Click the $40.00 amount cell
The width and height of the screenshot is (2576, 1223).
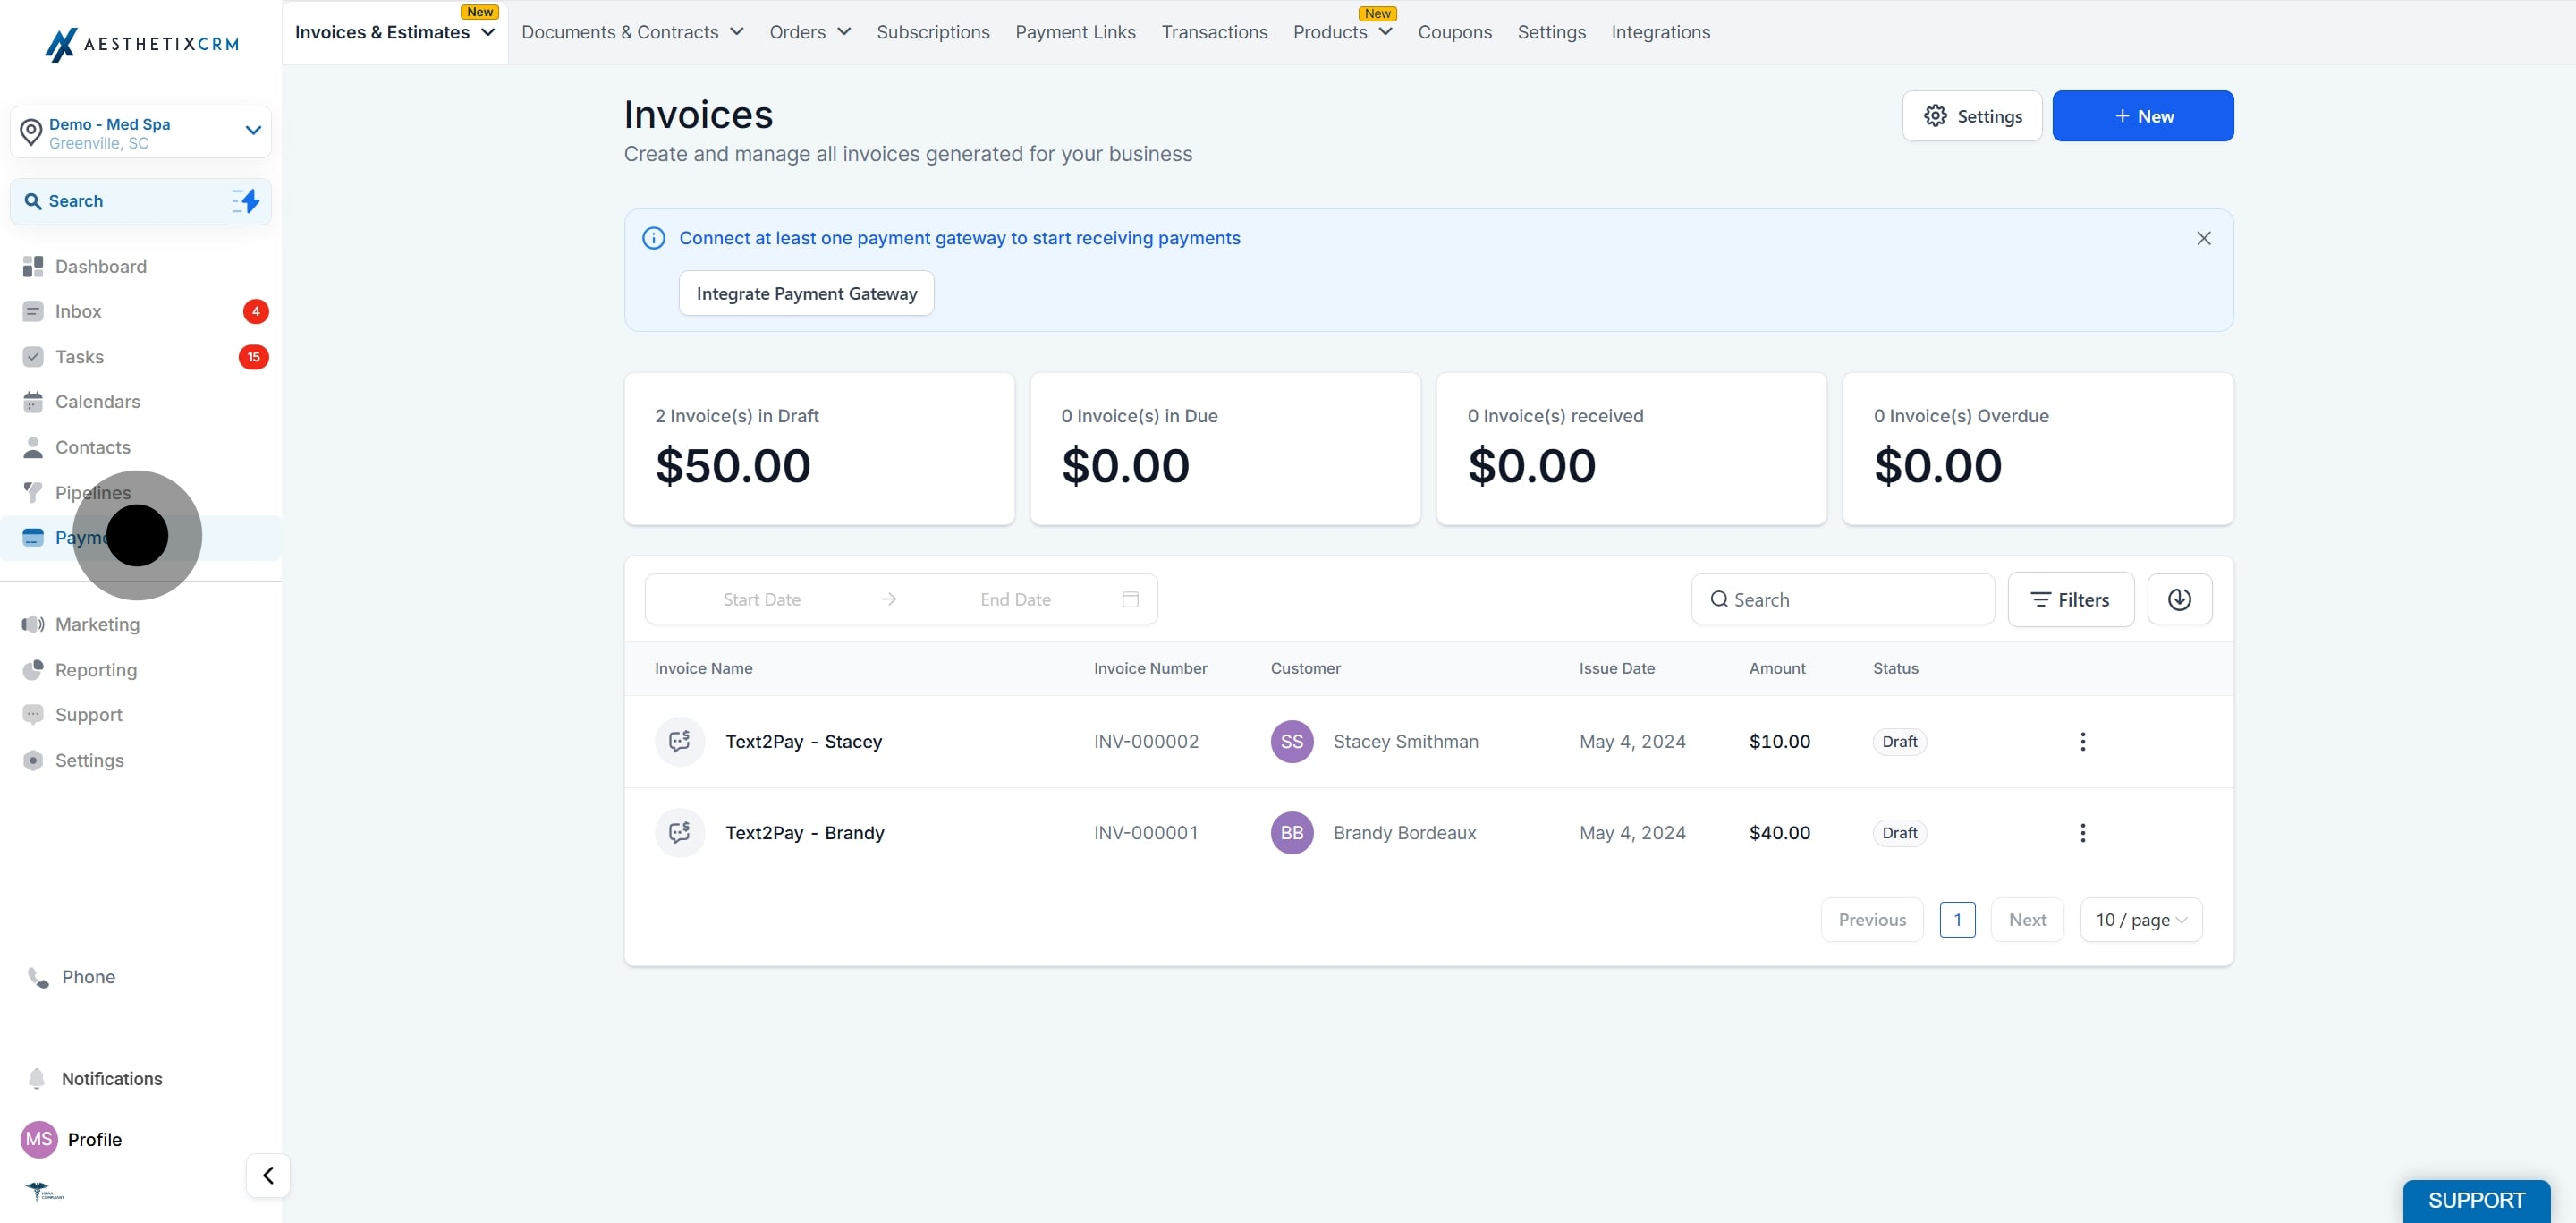1779,833
